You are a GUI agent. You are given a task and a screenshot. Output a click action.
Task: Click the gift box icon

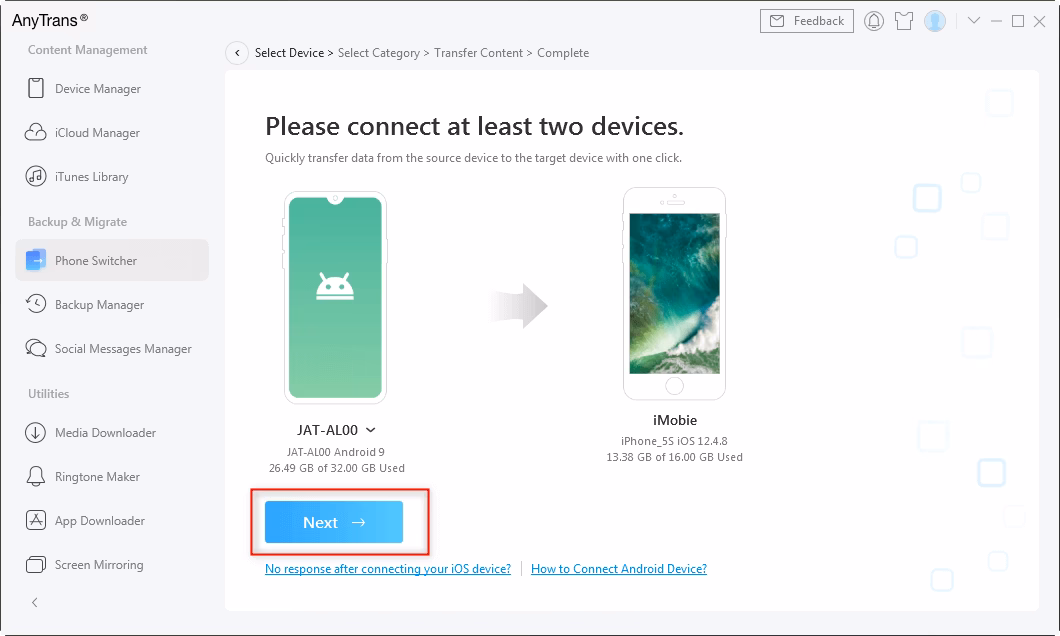[x=904, y=20]
